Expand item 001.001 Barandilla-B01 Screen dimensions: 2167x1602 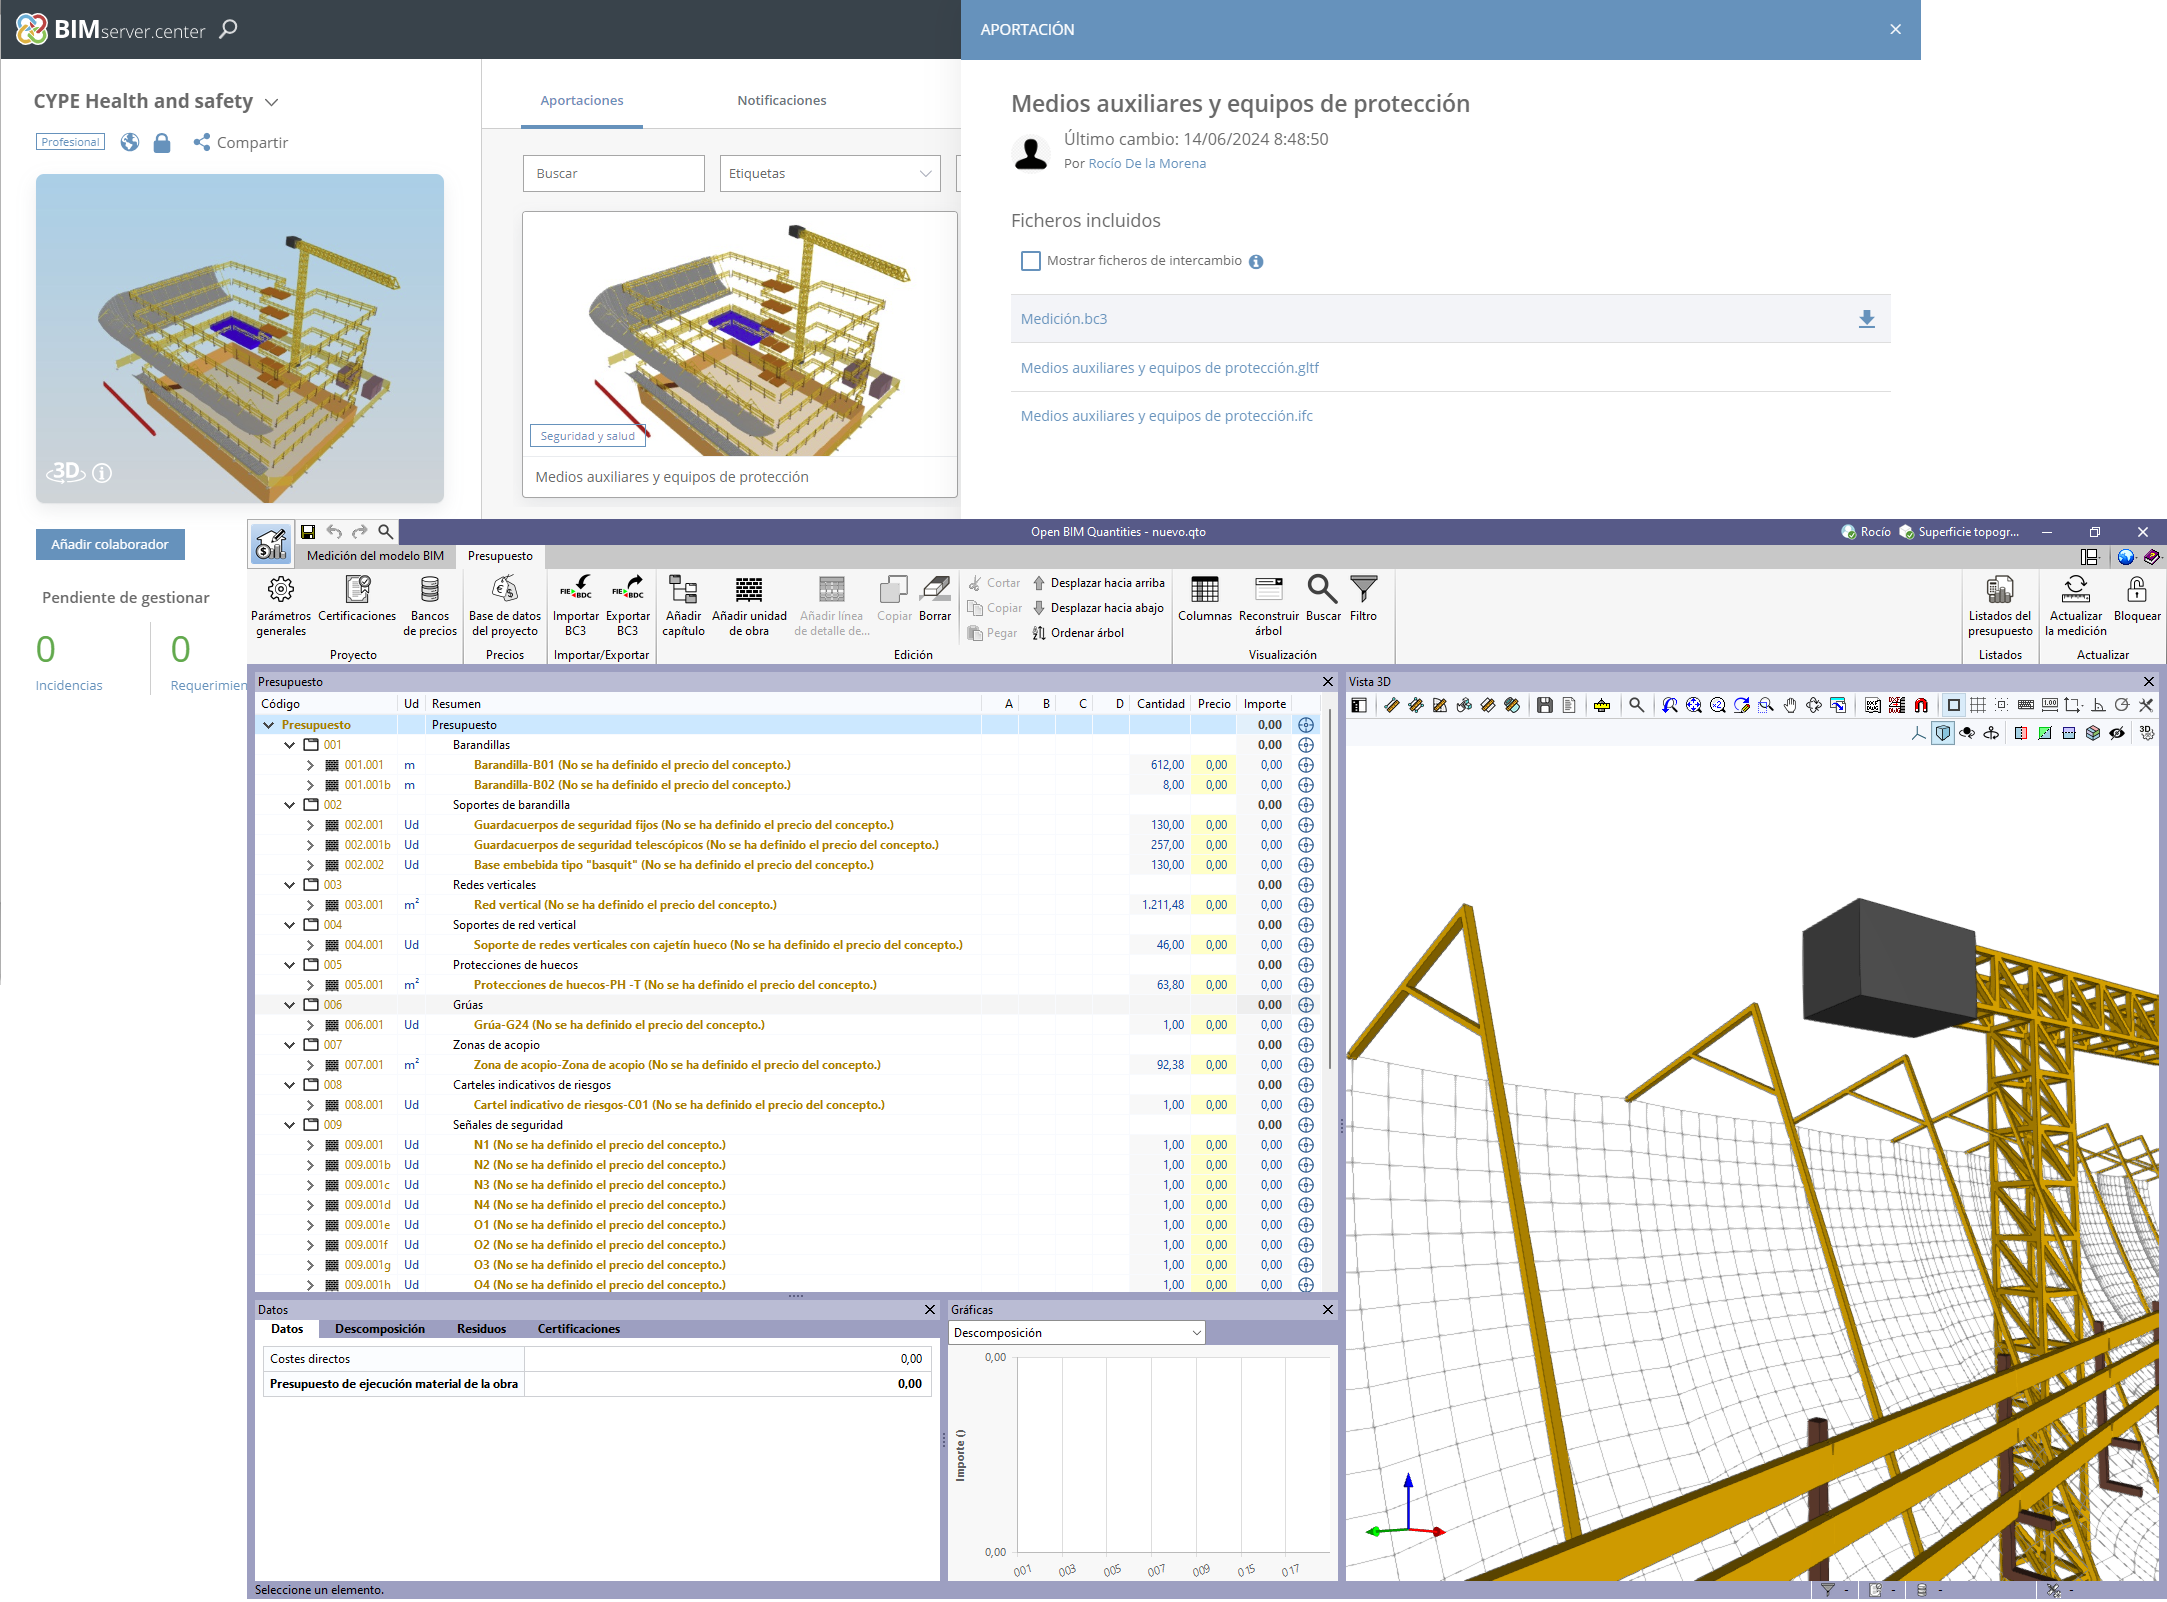tap(310, 765)
